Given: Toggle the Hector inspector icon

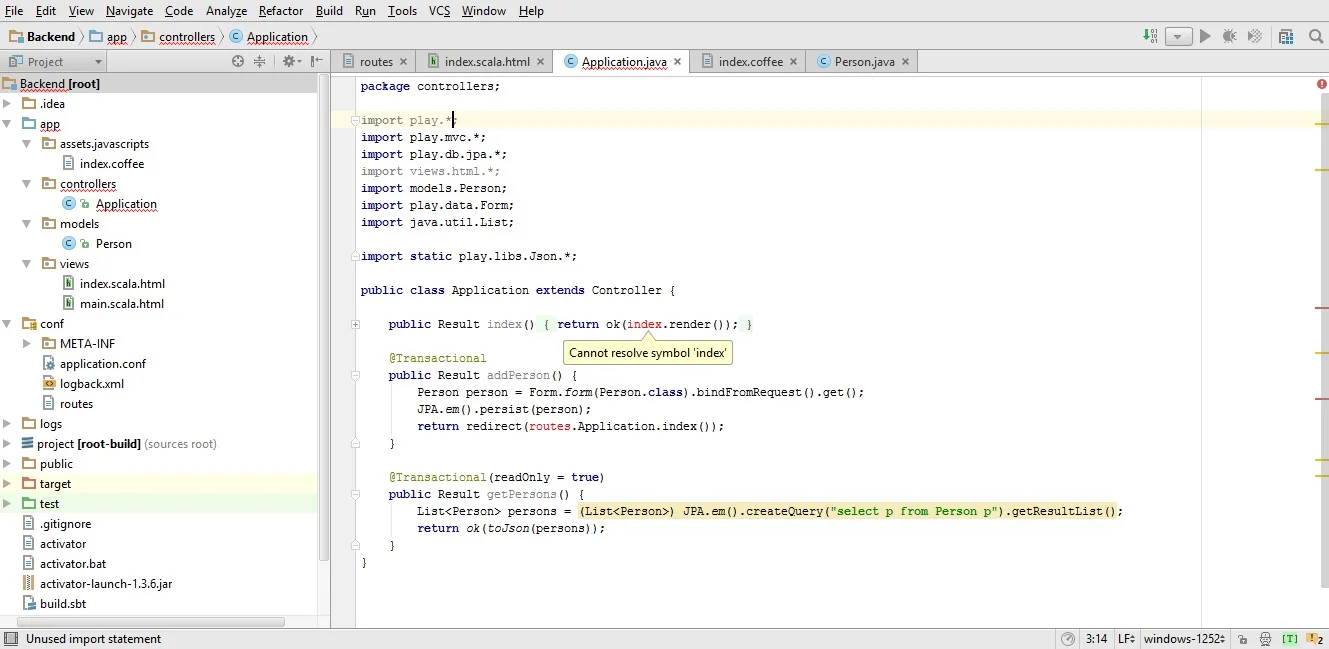Looking at the screenshot, I should 1265,639.
